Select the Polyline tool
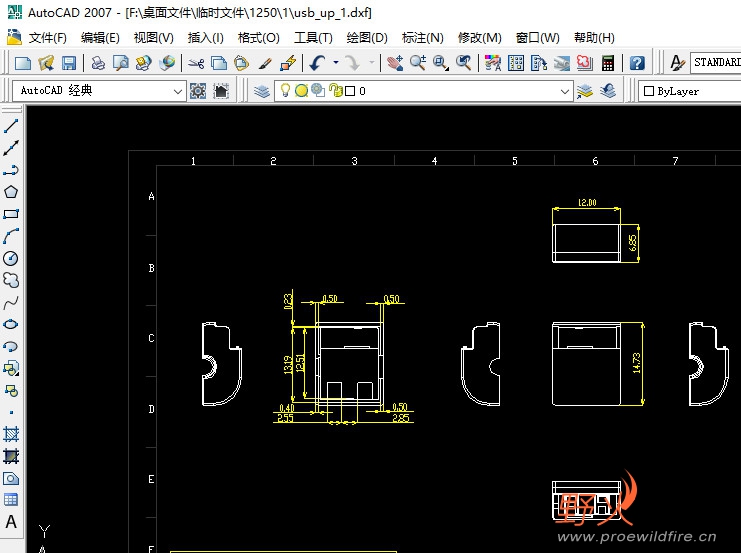Viewport: 741px width, 553px height. point(11,170)
